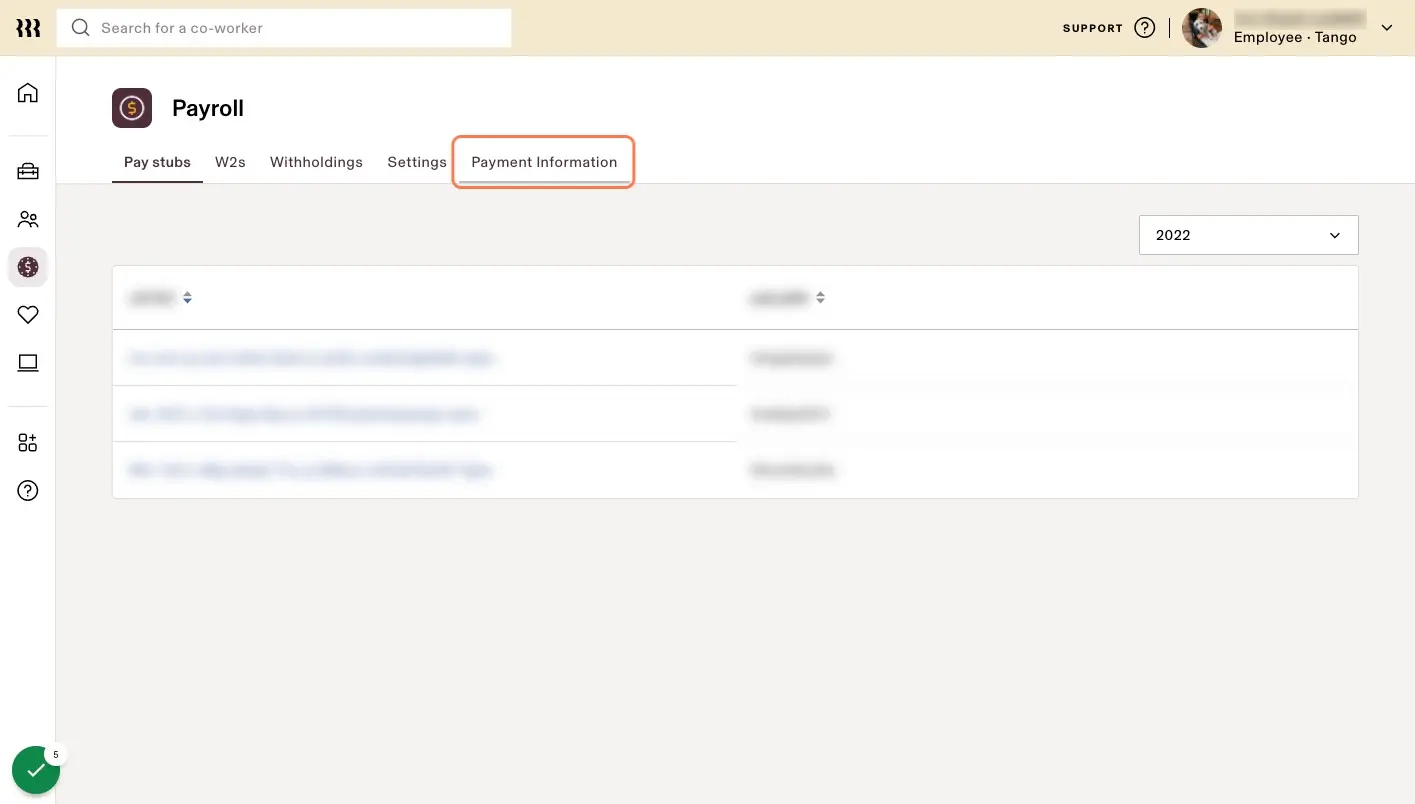Viewport: 1415px width, 804px height.
Task: Switch to the W2s tab
Action: click(230, 162)
